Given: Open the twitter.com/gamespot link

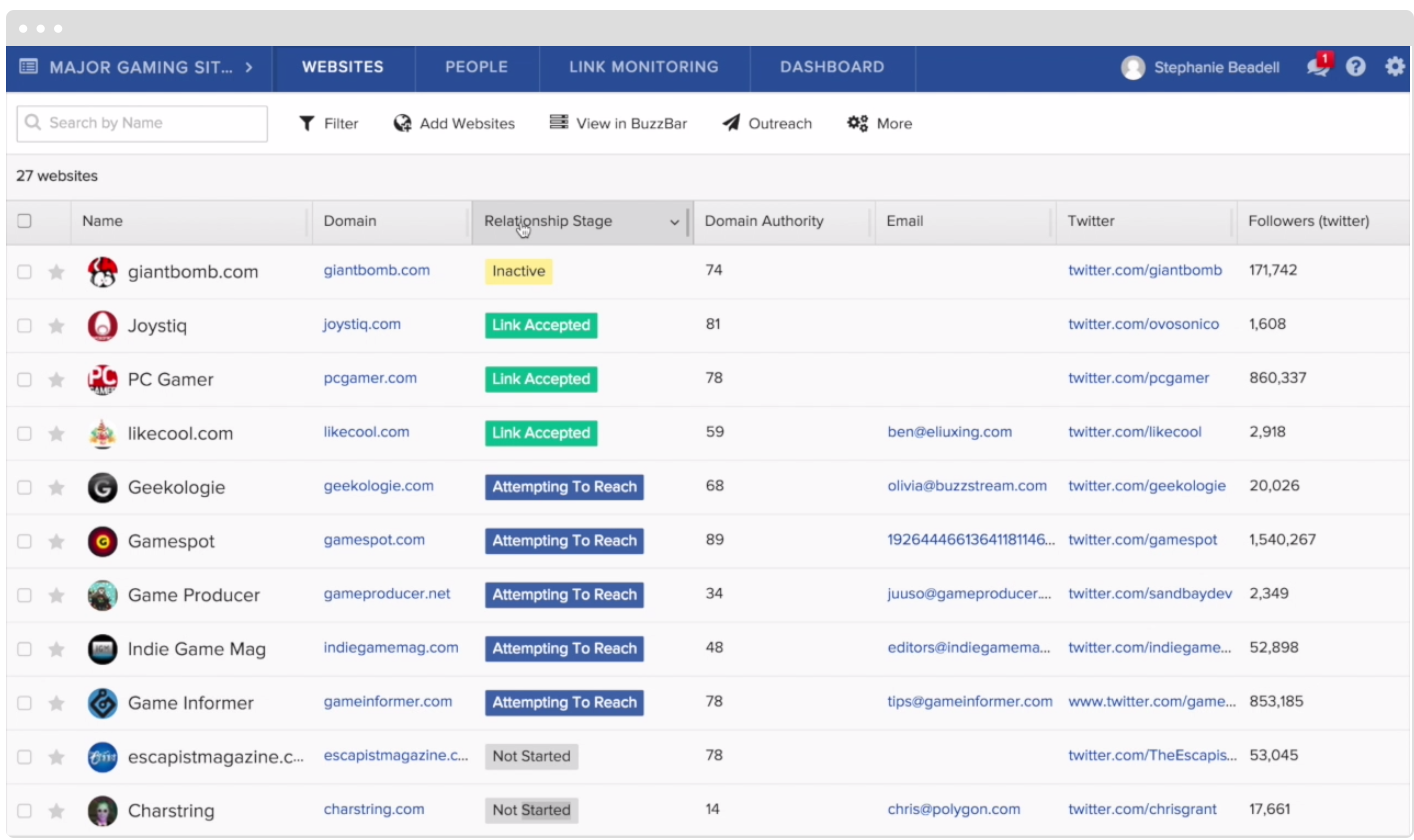Looking at the screenshot, I should [1143, 540].
